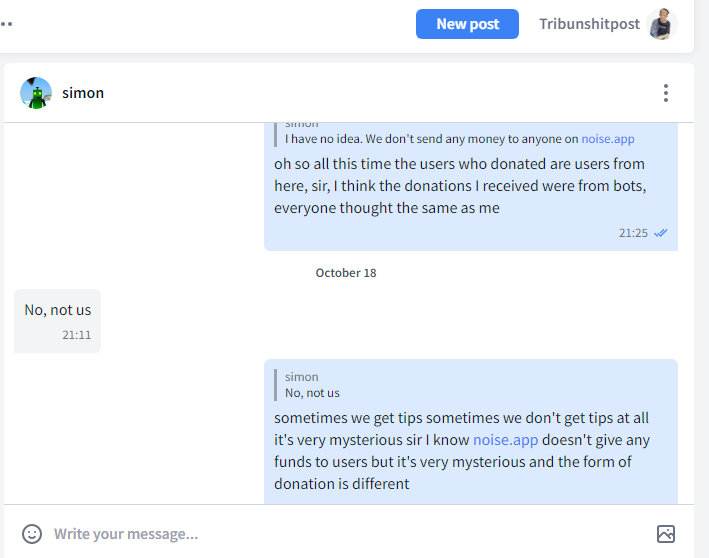Select the 'No, not us' message bubble

[x=57, y=321]
